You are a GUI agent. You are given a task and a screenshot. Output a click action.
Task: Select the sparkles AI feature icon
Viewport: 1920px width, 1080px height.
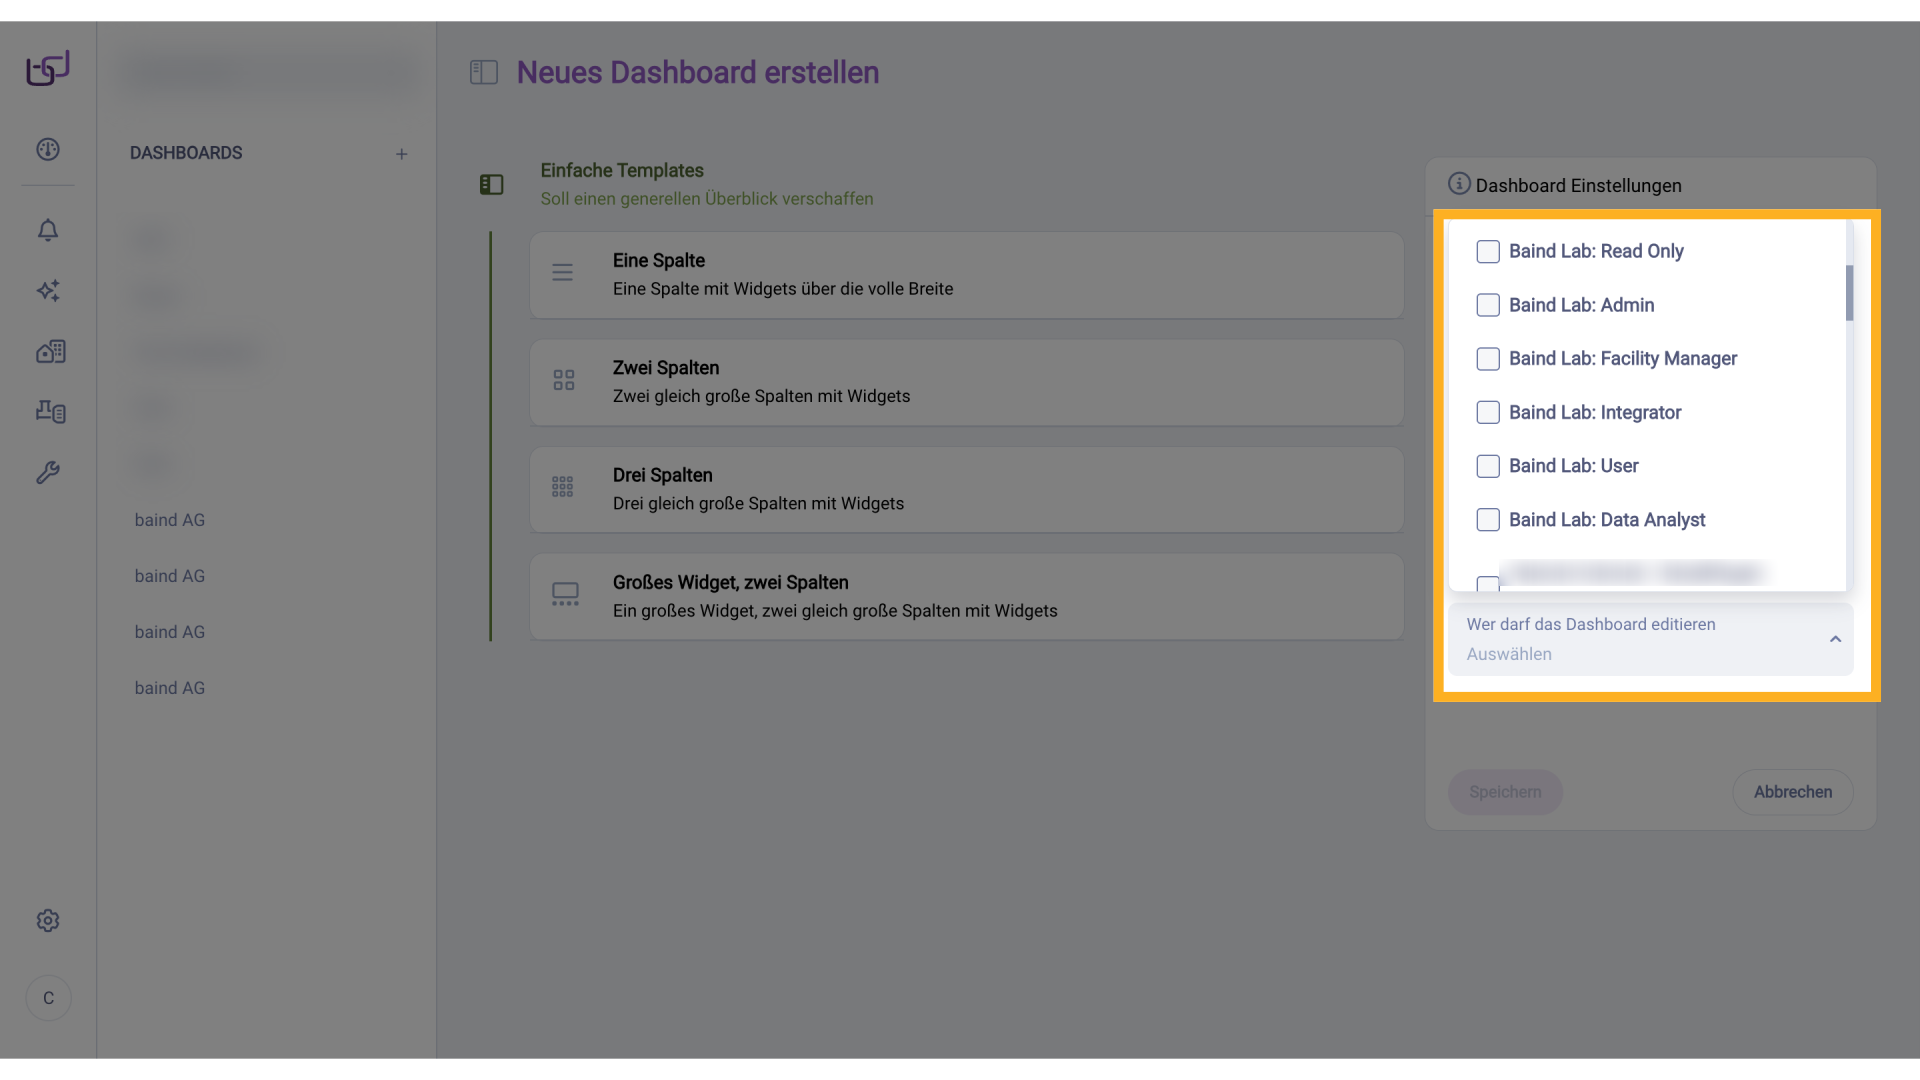(x=48, y=291)
